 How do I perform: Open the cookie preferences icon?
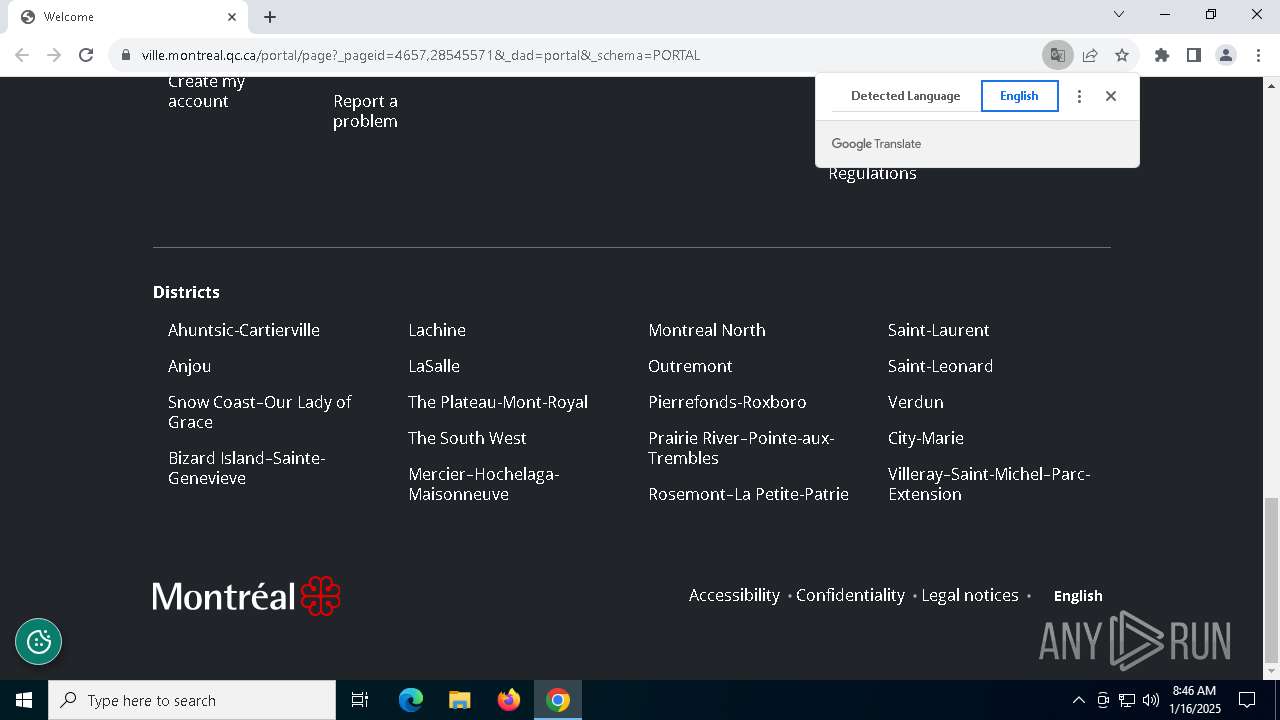pyautogui.click(x=39, y=641)
